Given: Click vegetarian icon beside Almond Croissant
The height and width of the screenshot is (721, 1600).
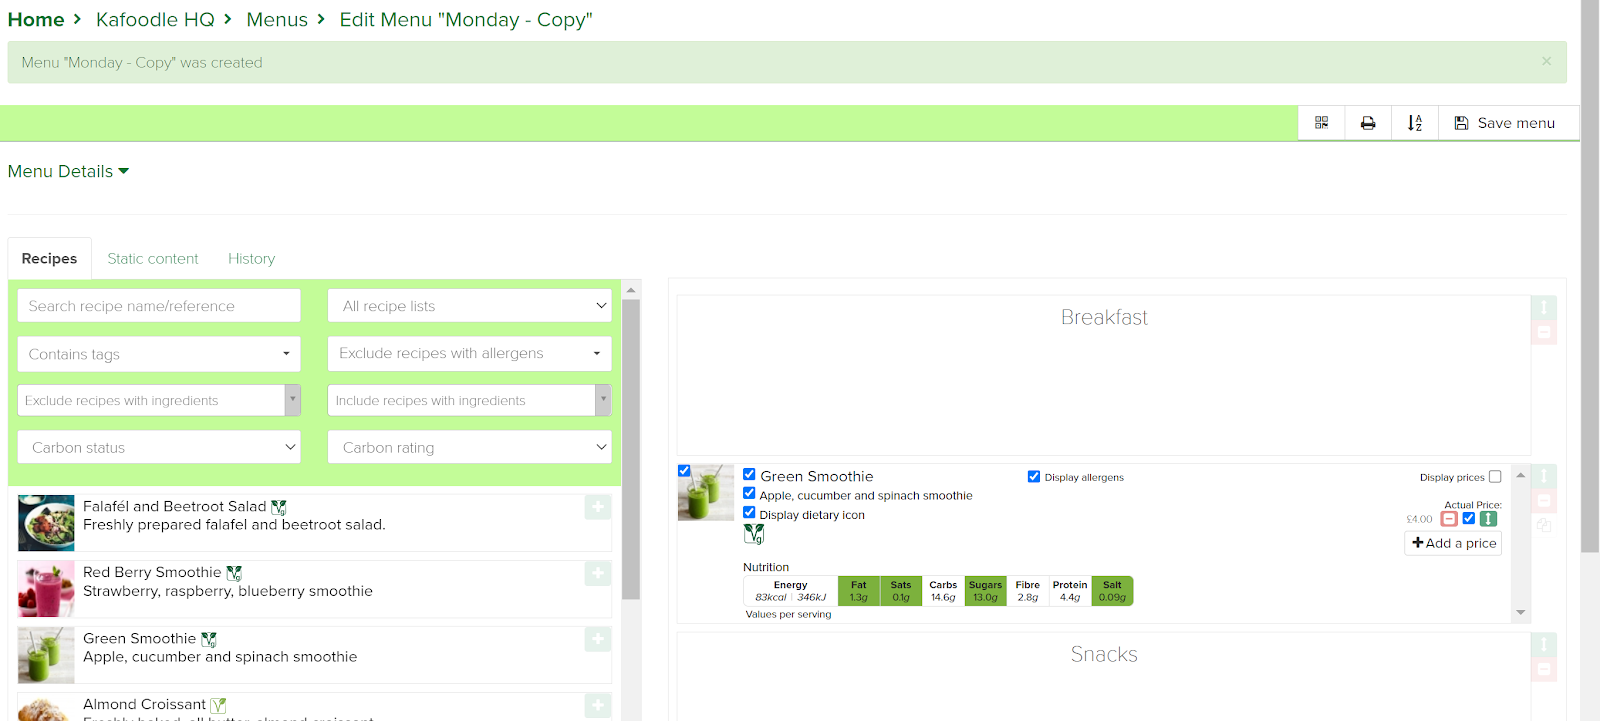Looking at the screenshot, I should [218, 706].
